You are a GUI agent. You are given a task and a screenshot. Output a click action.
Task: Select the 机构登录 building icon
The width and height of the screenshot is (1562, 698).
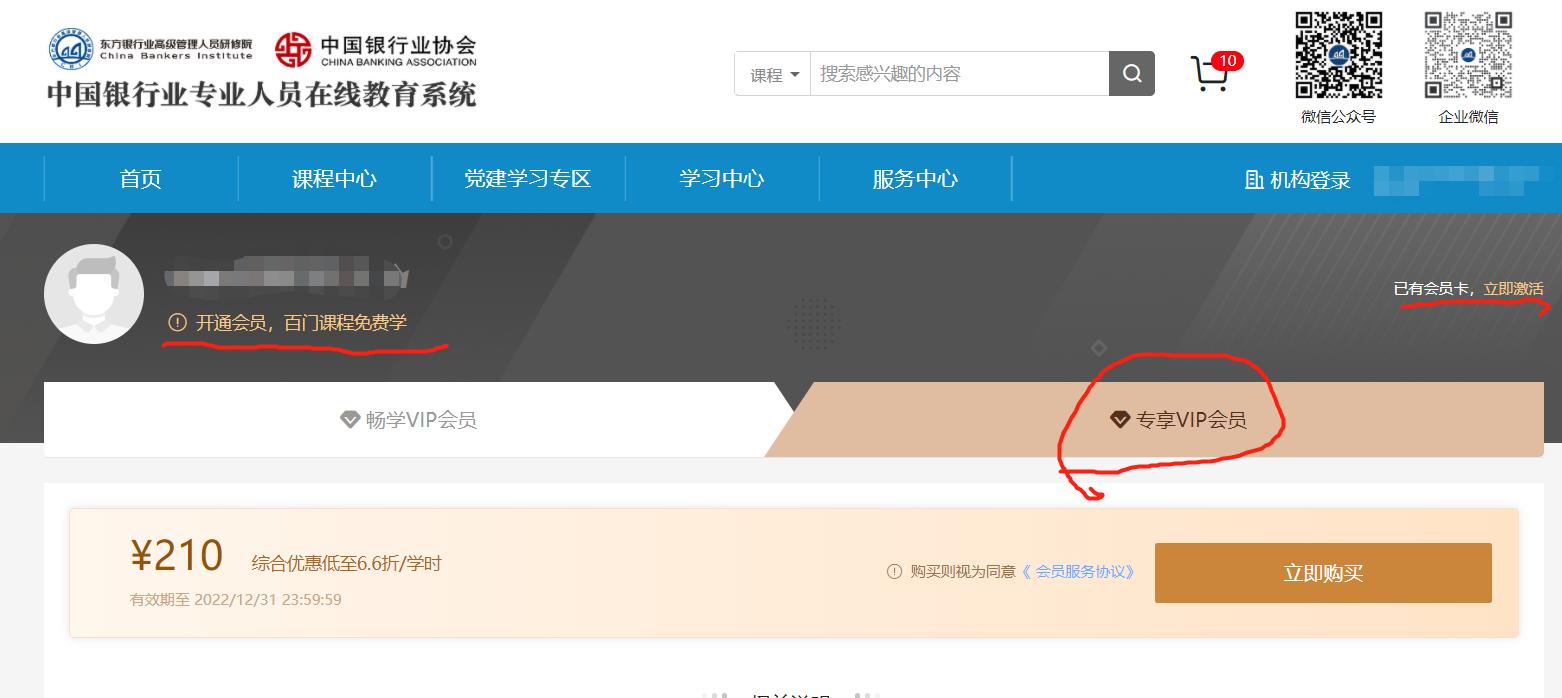click(1253, 180)
